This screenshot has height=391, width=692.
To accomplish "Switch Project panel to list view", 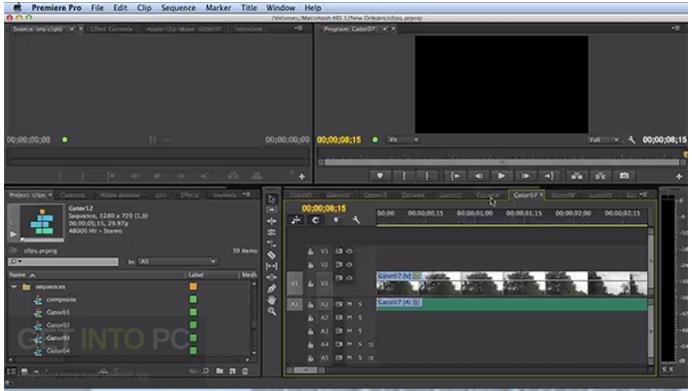I will (x=11, y=372).
